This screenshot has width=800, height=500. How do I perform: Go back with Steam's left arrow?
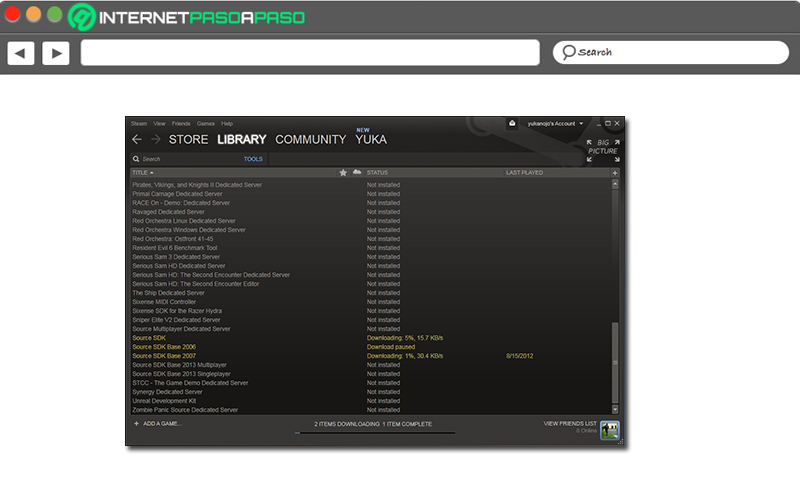coord(137,139)
